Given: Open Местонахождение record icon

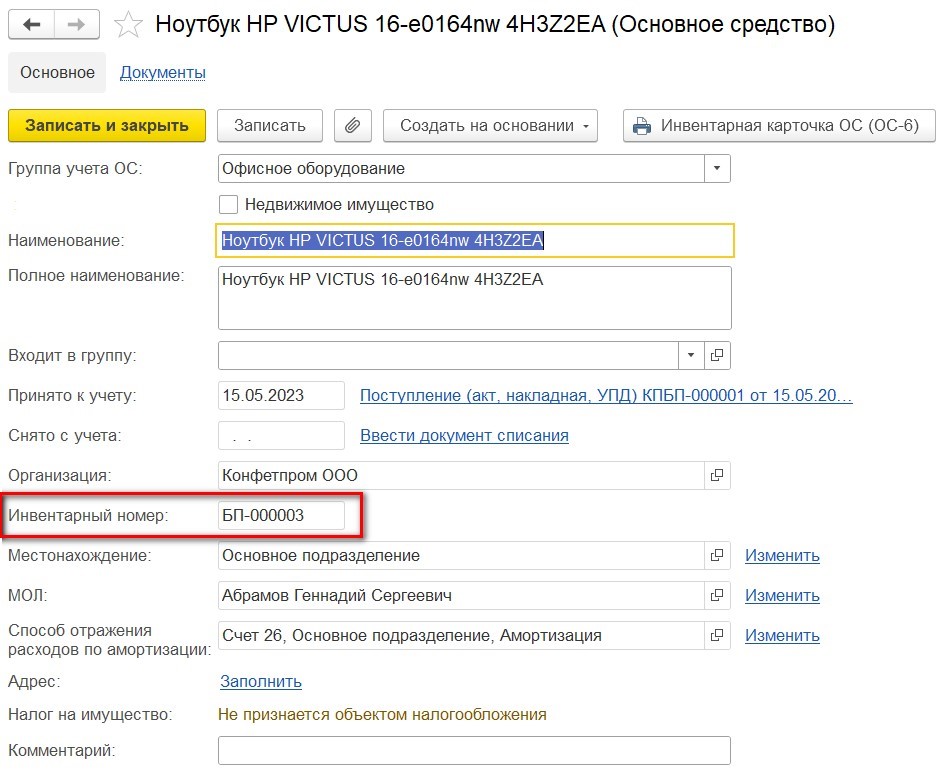Looking at the screenshot, I should tap(717, 555).
